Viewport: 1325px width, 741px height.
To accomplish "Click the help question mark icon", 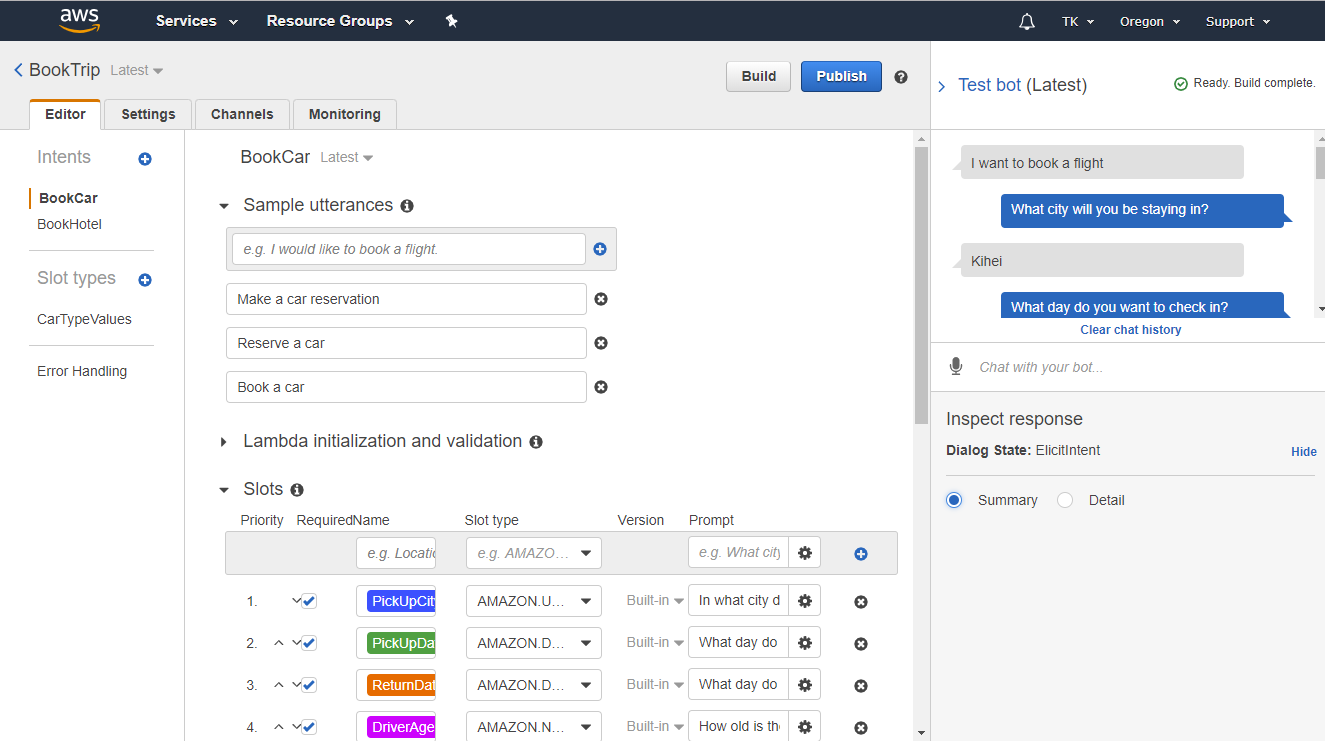I will [x=901, y=77].
